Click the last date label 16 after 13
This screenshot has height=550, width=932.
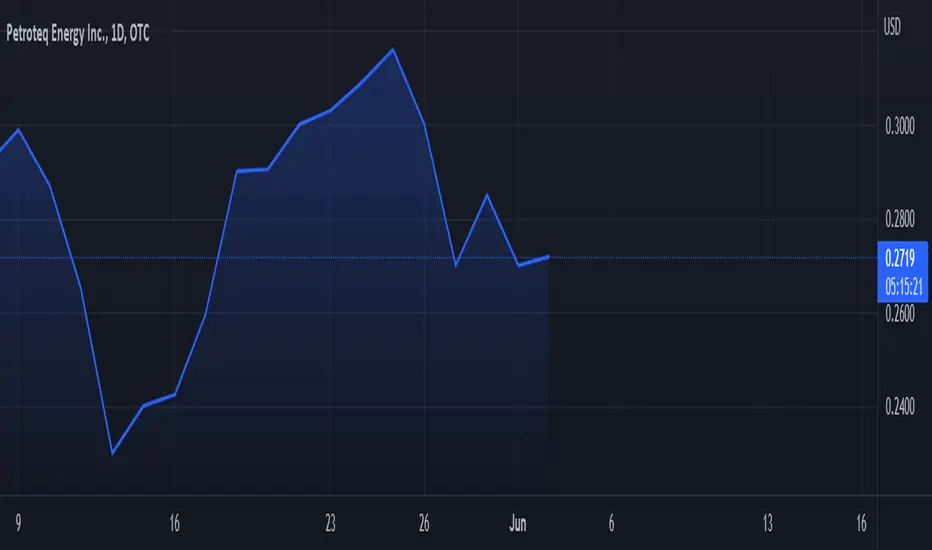click(861, 523)
